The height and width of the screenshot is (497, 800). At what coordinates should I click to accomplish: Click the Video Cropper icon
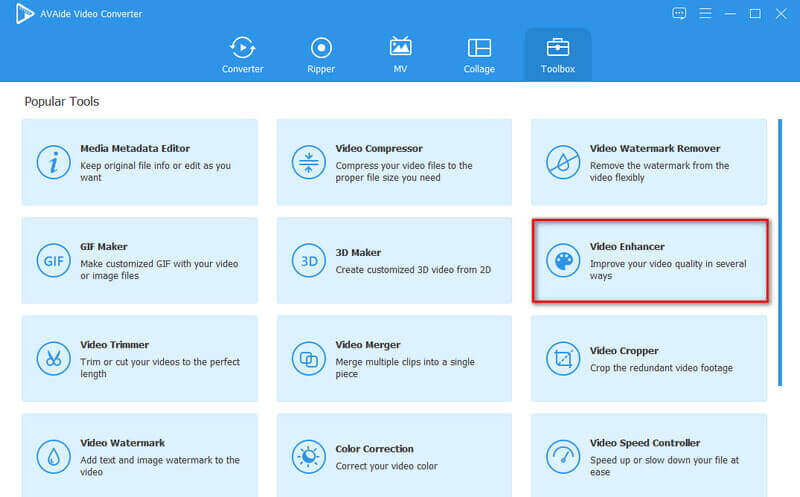pyautogui.click(x=563, y=359)
